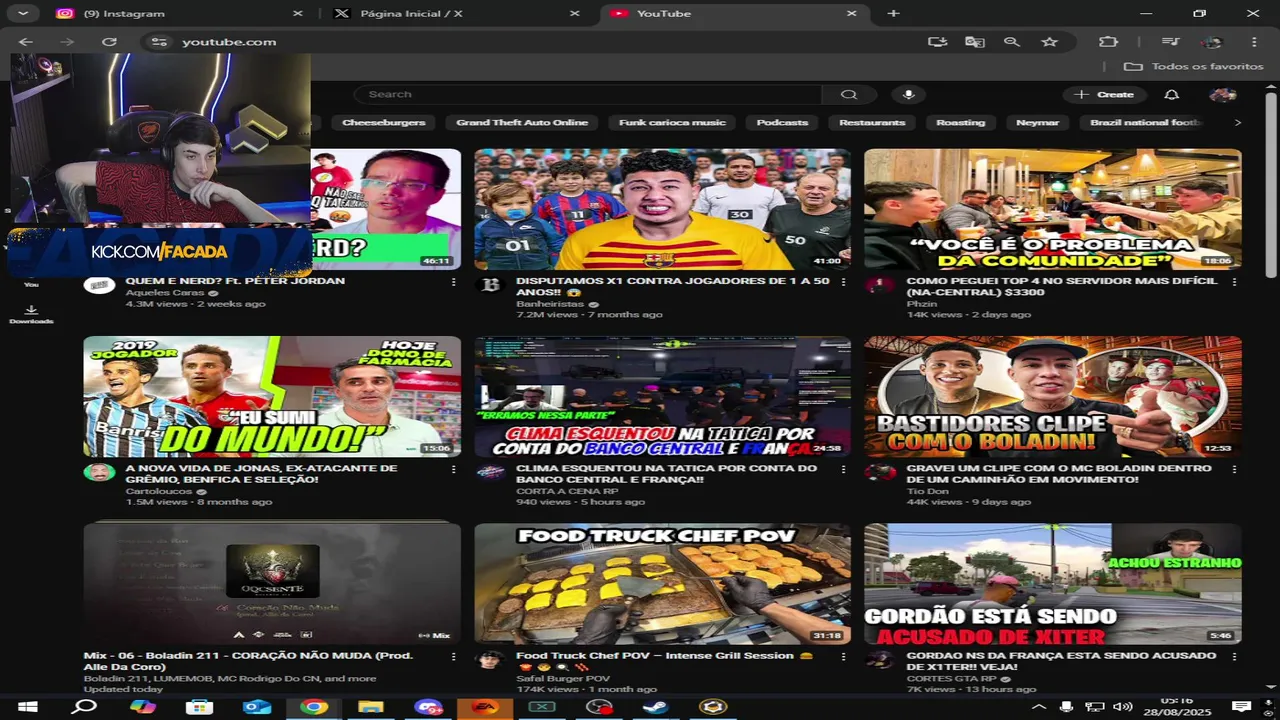Open Chrome profile avatar in toolbar
This screenshot has width=1280, height=720.
pos(1212,42)
